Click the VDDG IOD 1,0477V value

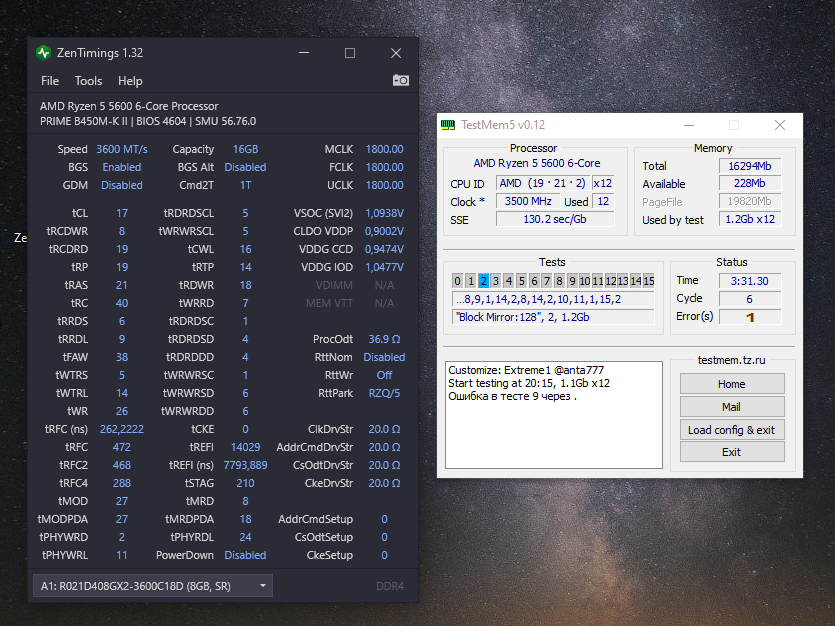click(384, 267)
